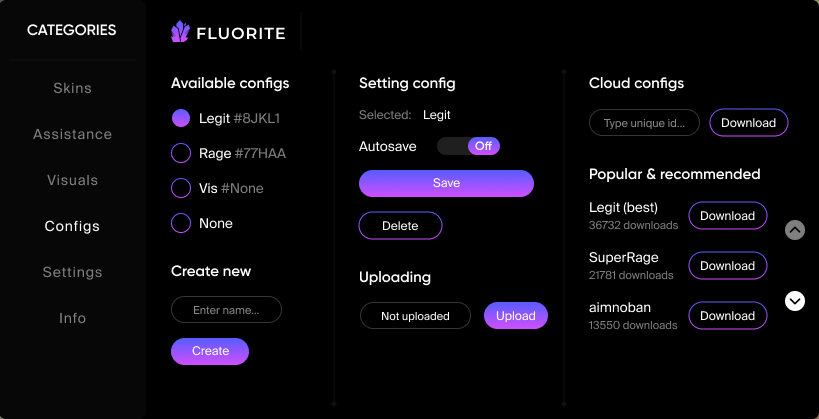Upload the current config

tap(516, 316)
